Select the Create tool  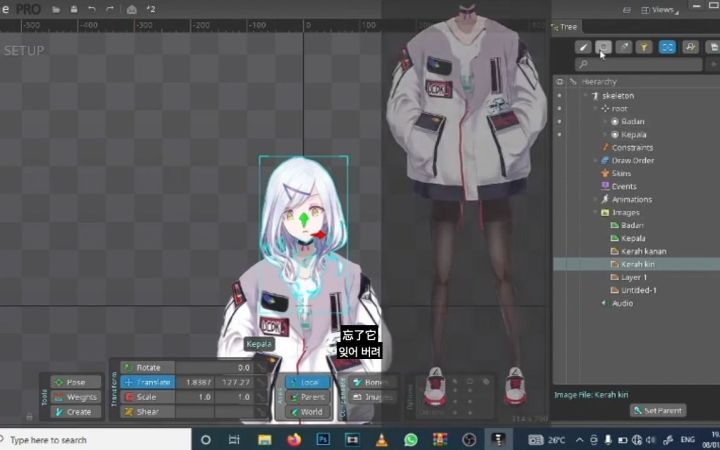pyautogui.click(x=76, y=412)
